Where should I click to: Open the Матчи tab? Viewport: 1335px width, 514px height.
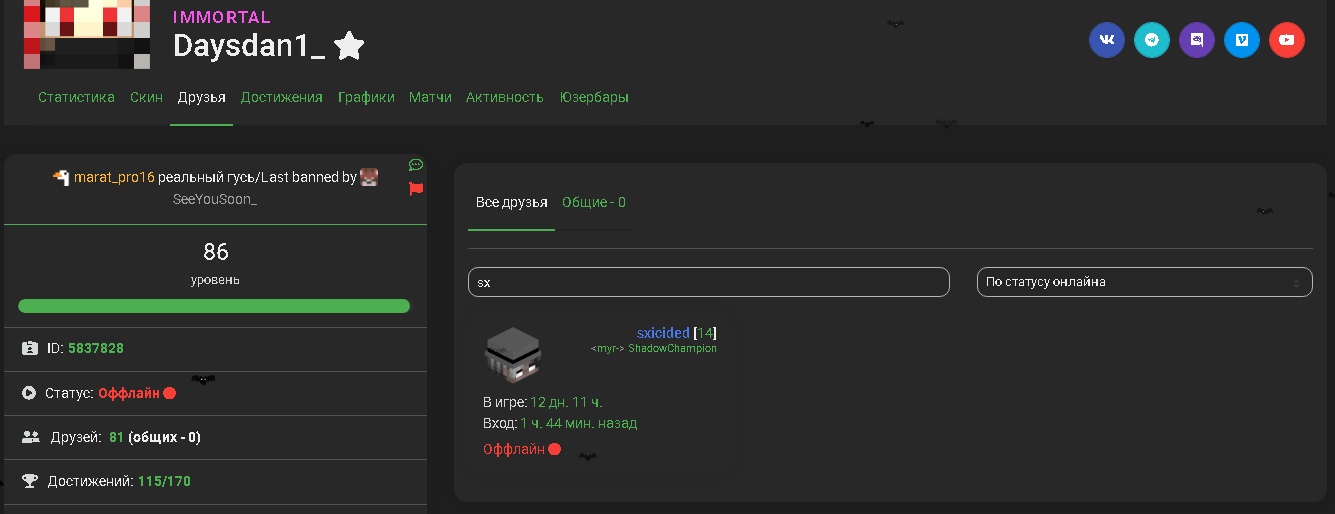pos(430,98)
